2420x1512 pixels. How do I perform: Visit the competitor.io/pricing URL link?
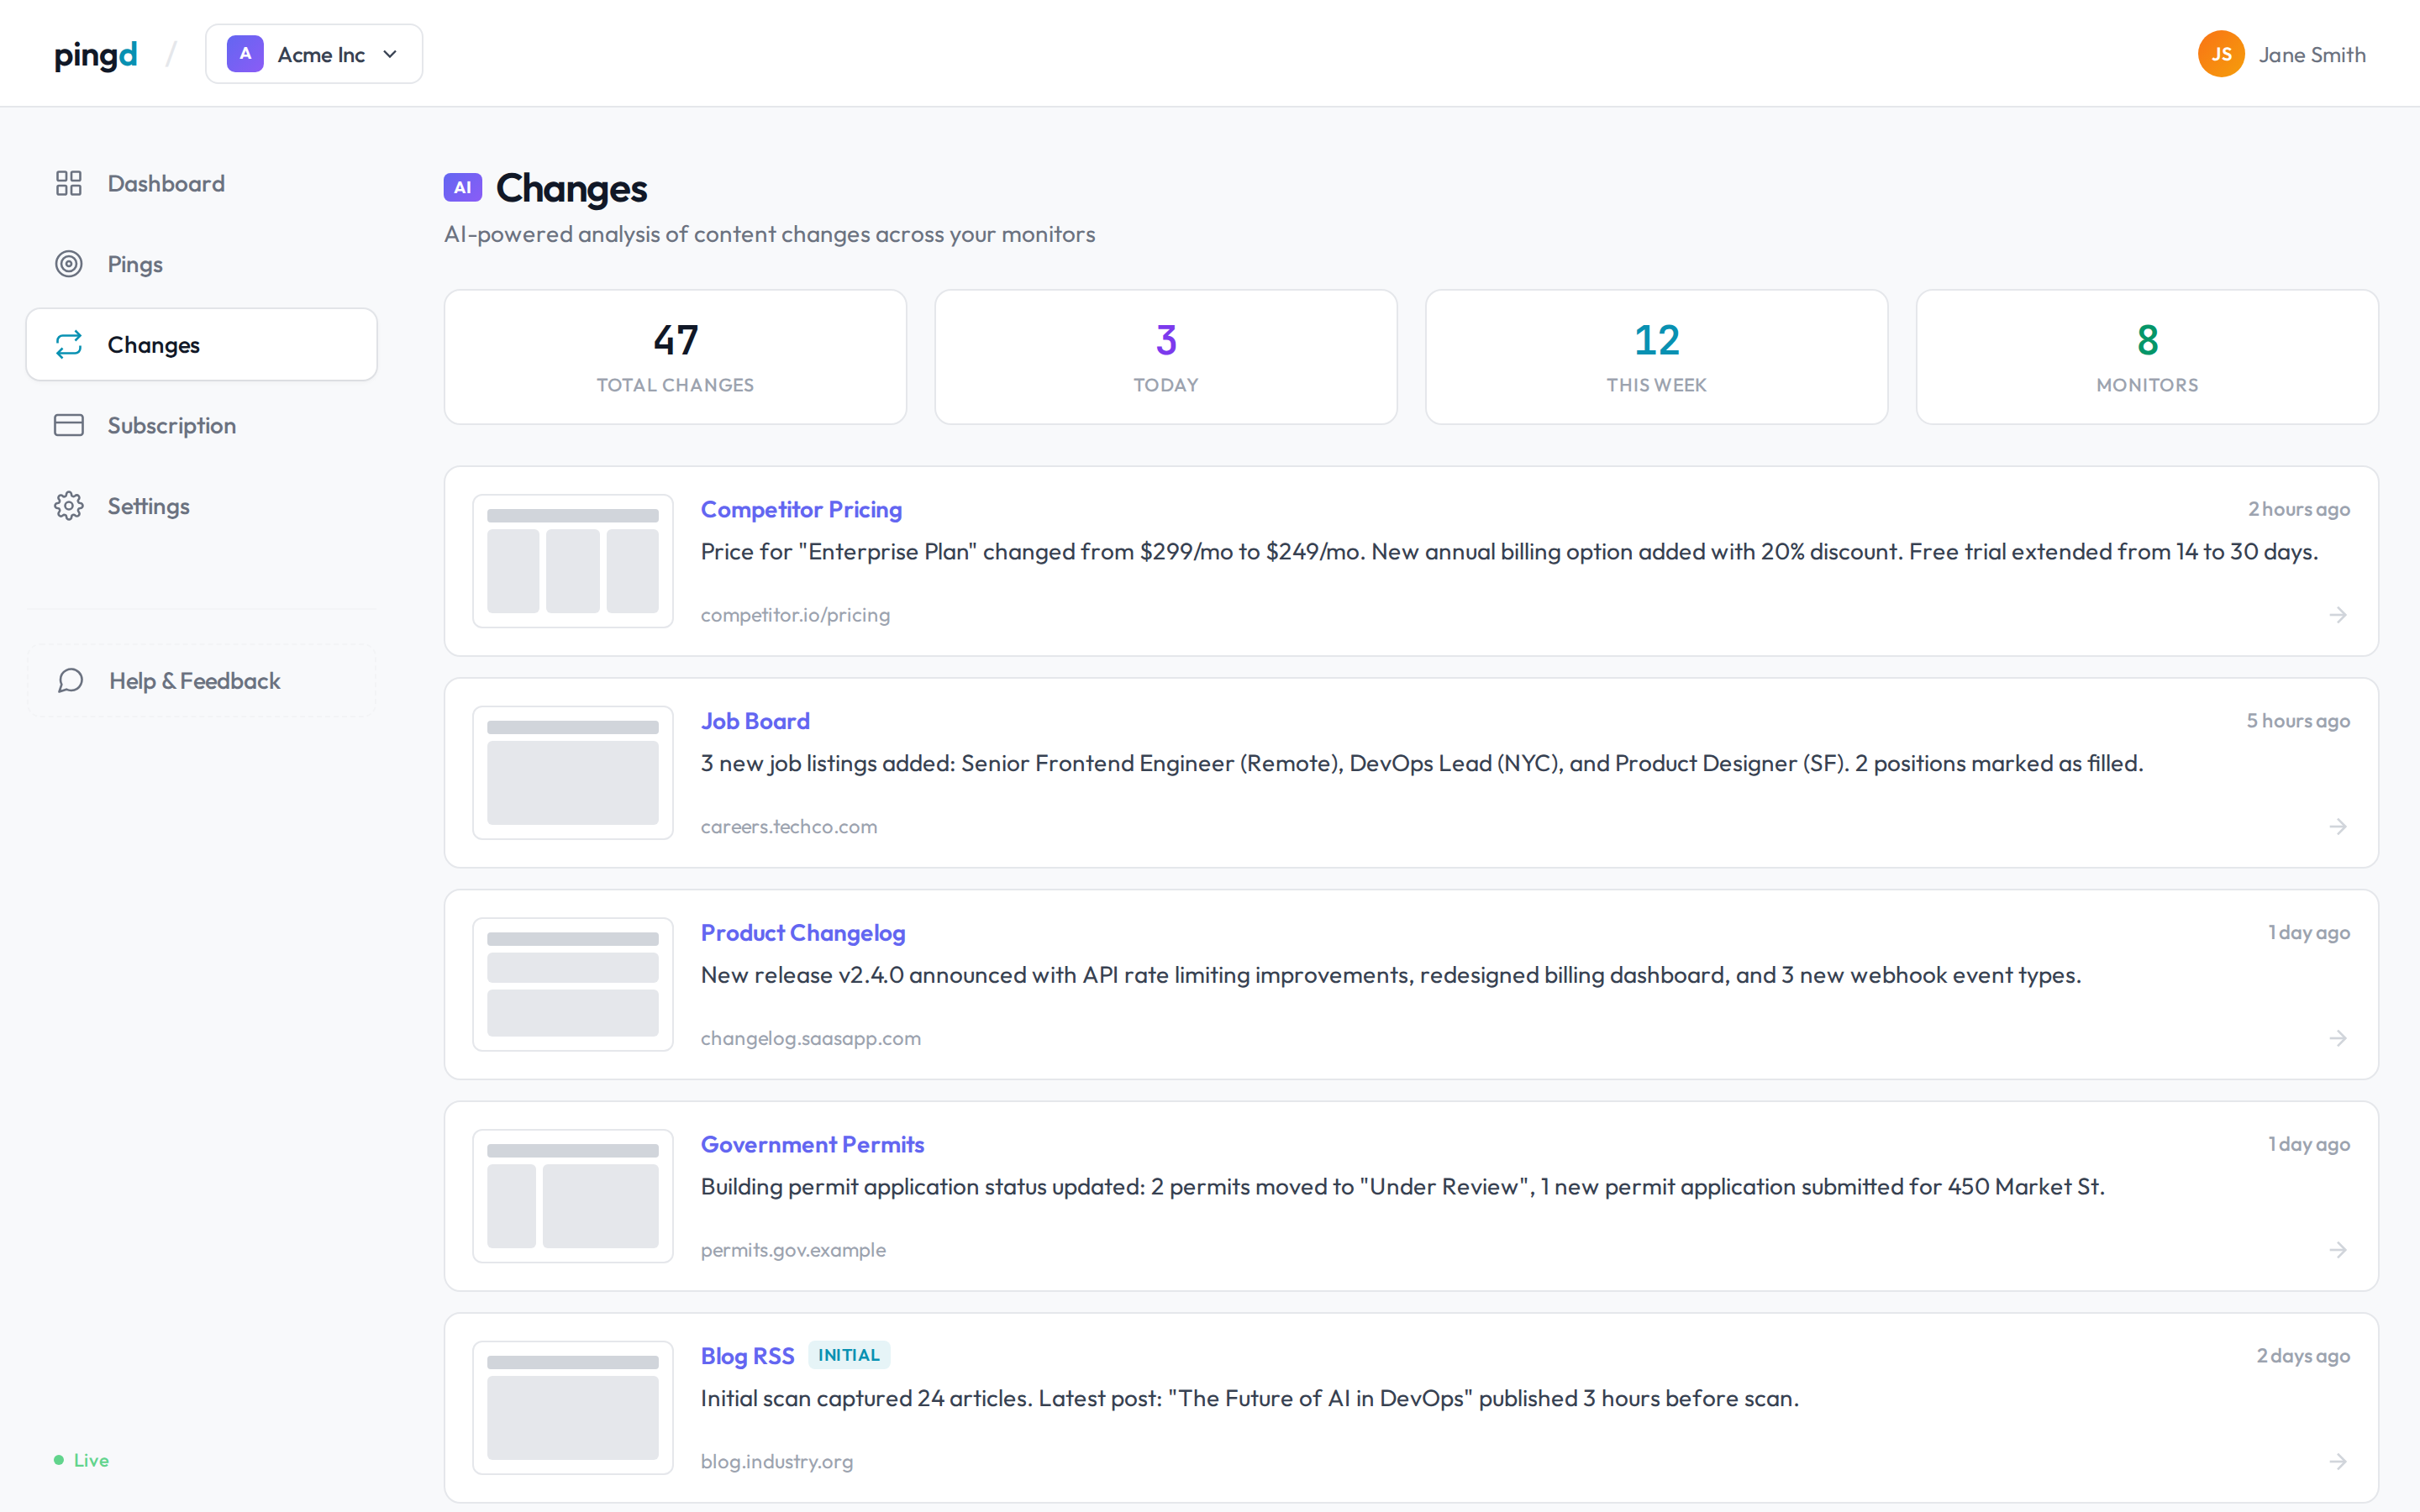tap(795, 615)
